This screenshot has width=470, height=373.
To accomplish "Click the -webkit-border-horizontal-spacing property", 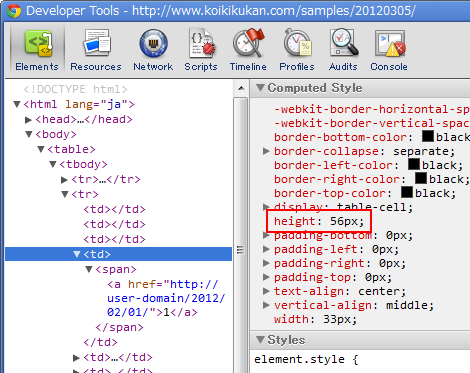I will pyautogui.click(x=372, y=109).
